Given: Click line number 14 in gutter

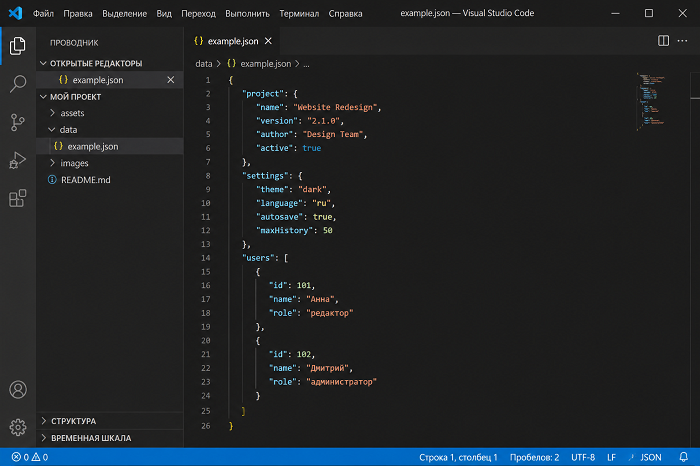Looking at the screenshot, I should pyautogui.click(x=205, y=258).
